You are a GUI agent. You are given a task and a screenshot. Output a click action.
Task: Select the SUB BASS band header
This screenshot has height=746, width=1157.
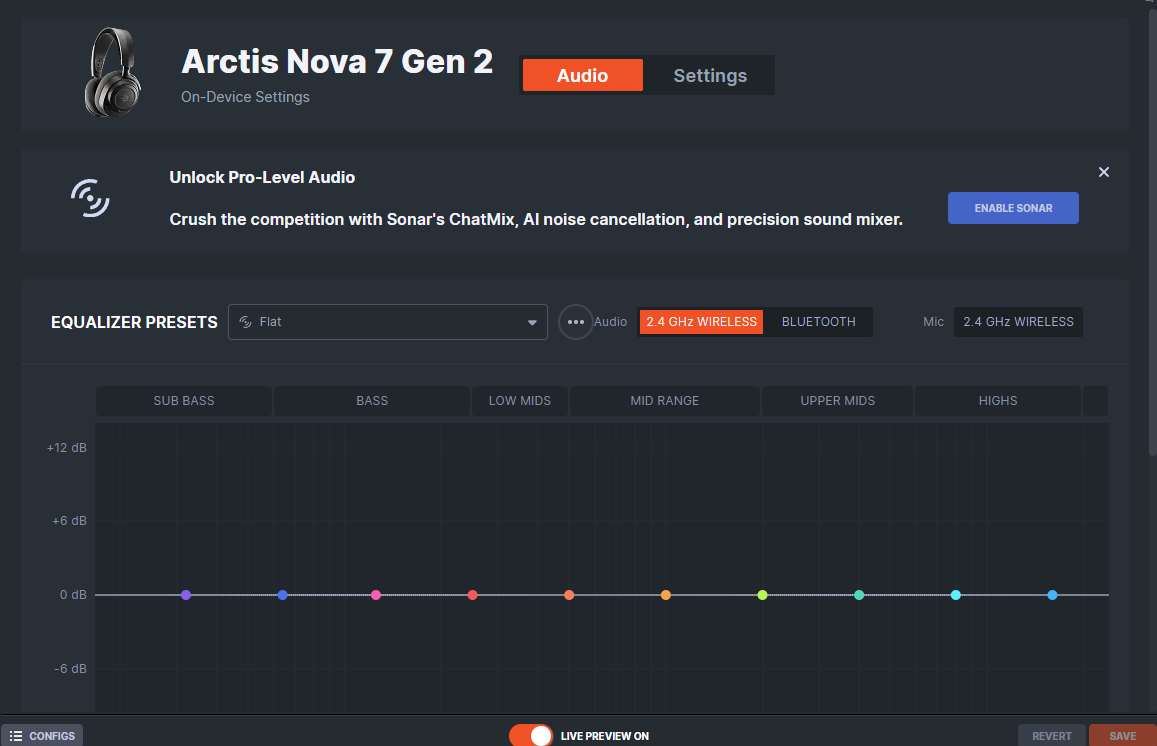[184, 401]
